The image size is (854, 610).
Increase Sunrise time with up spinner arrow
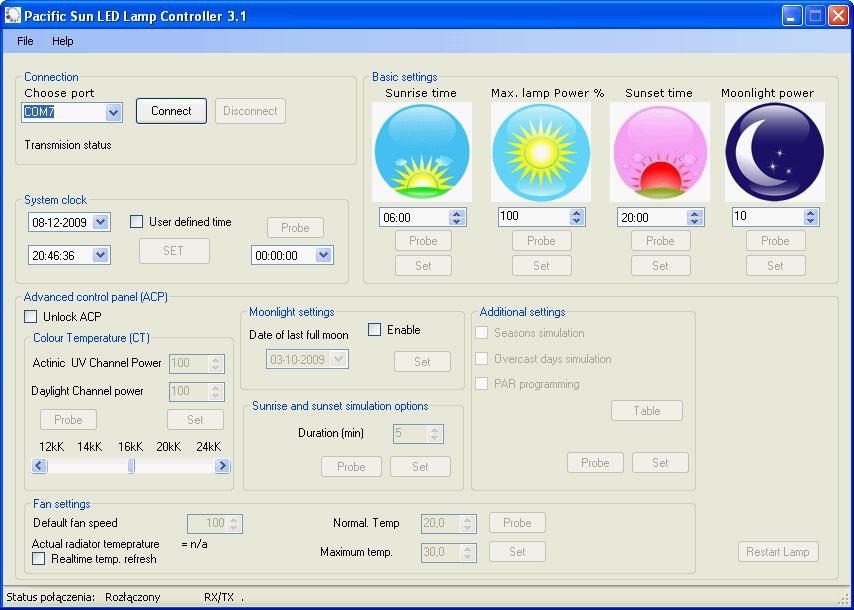[x=457, y=213]
